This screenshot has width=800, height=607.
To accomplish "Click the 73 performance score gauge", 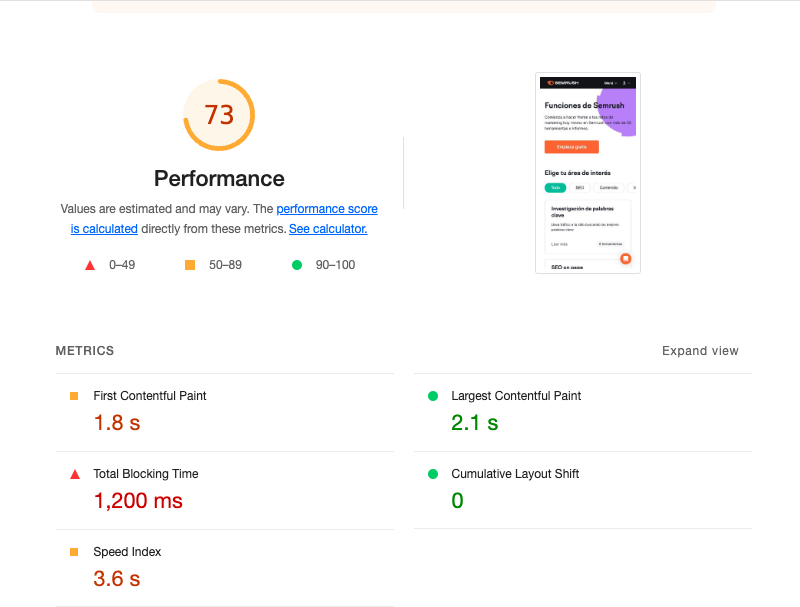I will coord(219,115).
